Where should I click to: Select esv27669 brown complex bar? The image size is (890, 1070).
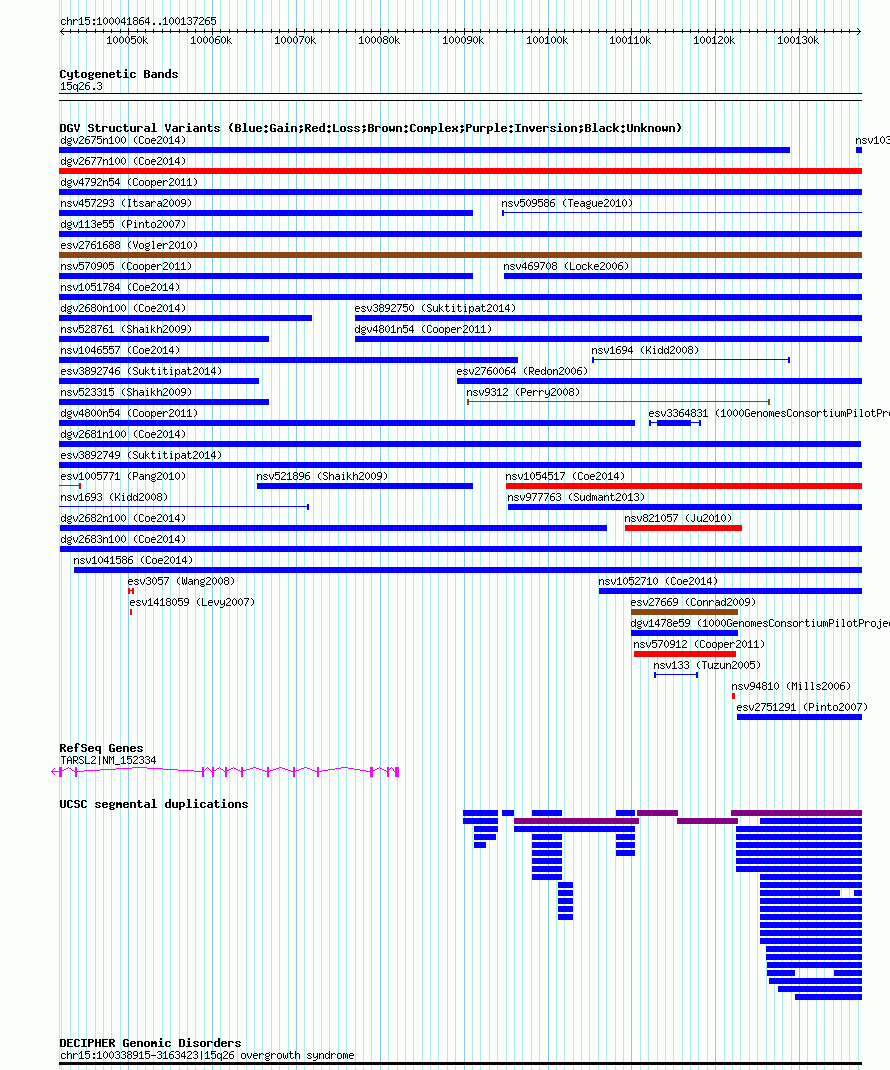[x=685, y=612]
